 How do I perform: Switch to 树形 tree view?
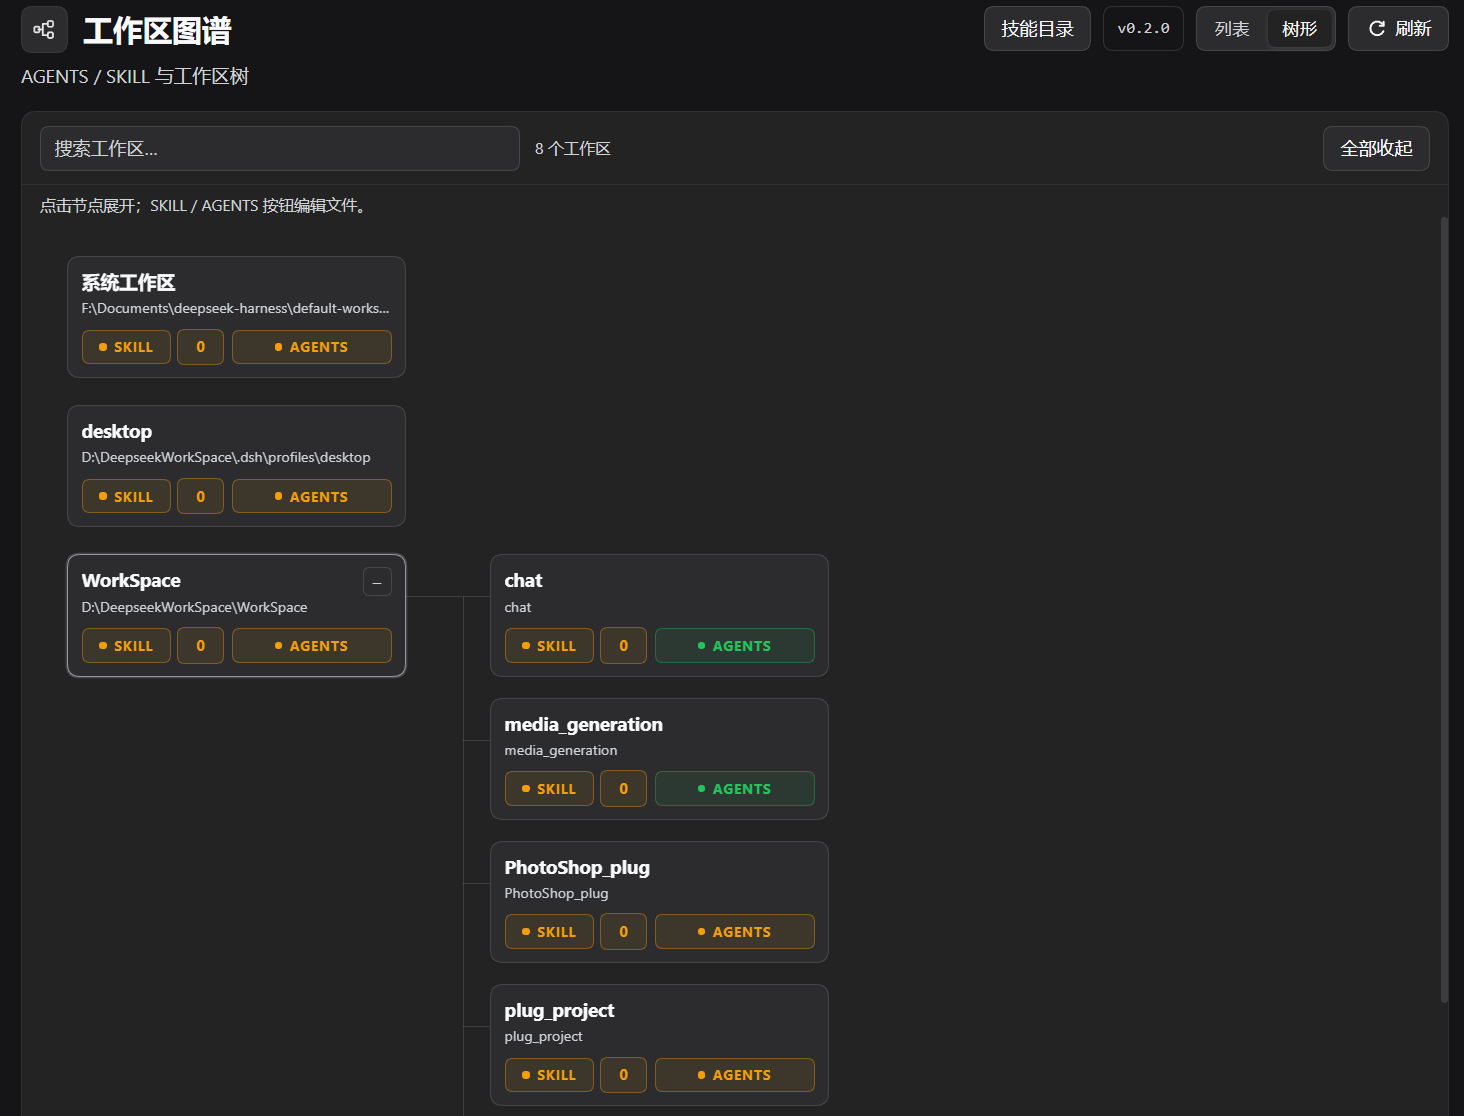[1299, 29]
